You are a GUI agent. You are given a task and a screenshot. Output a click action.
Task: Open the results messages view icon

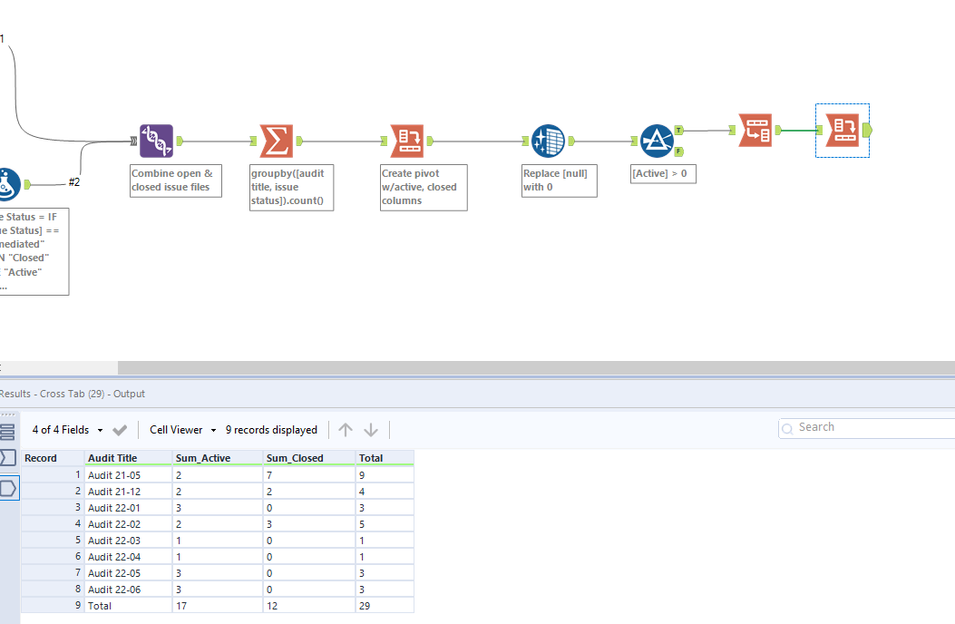[7, 432]
